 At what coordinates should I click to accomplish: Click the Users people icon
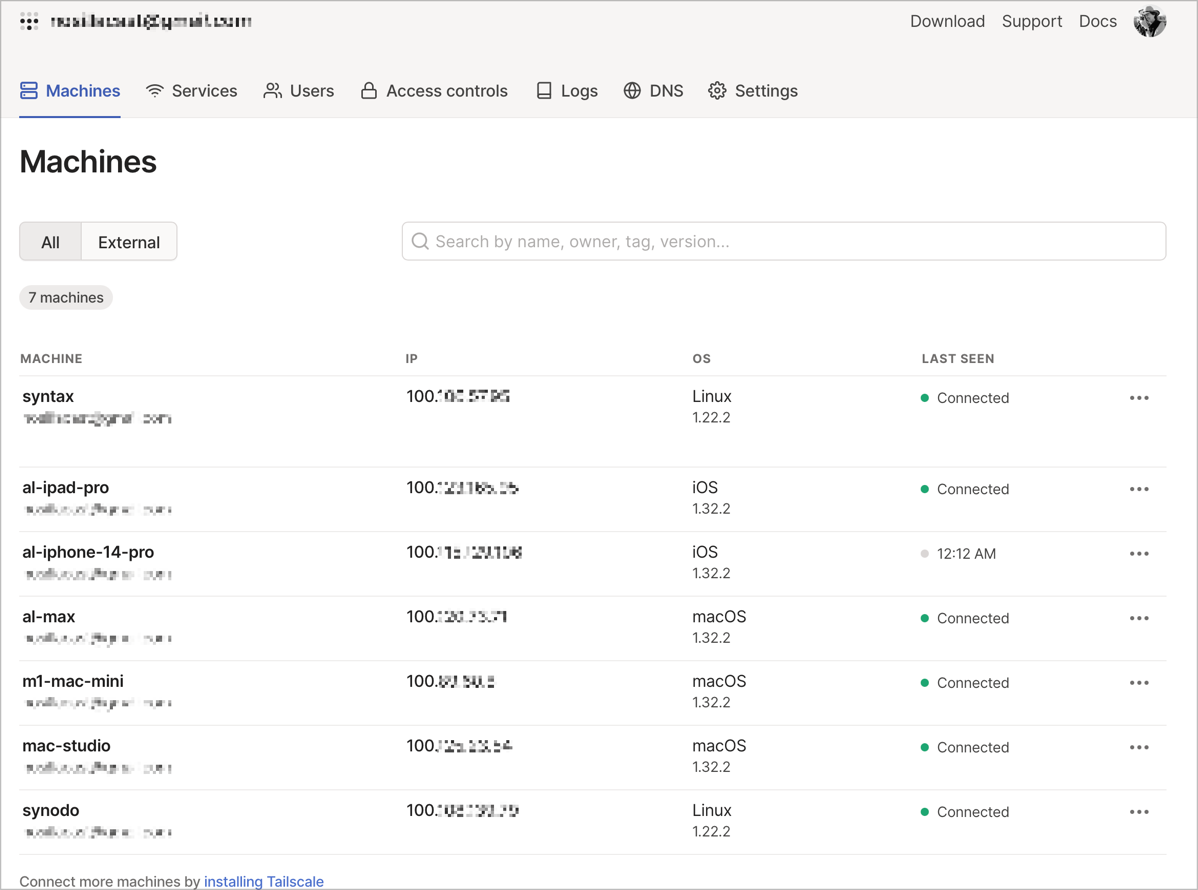272,91
